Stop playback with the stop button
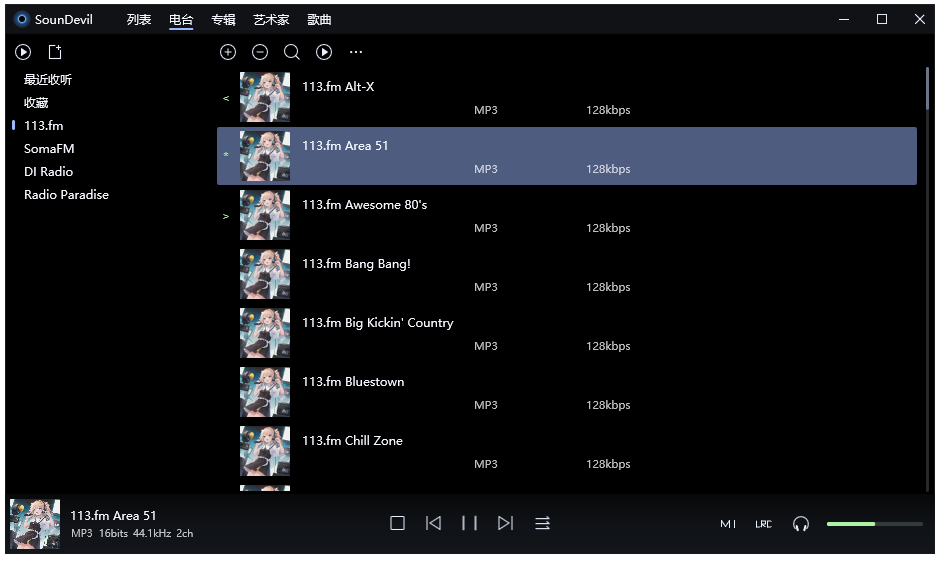Screen dimensions: 940x561 click(397, 523)
